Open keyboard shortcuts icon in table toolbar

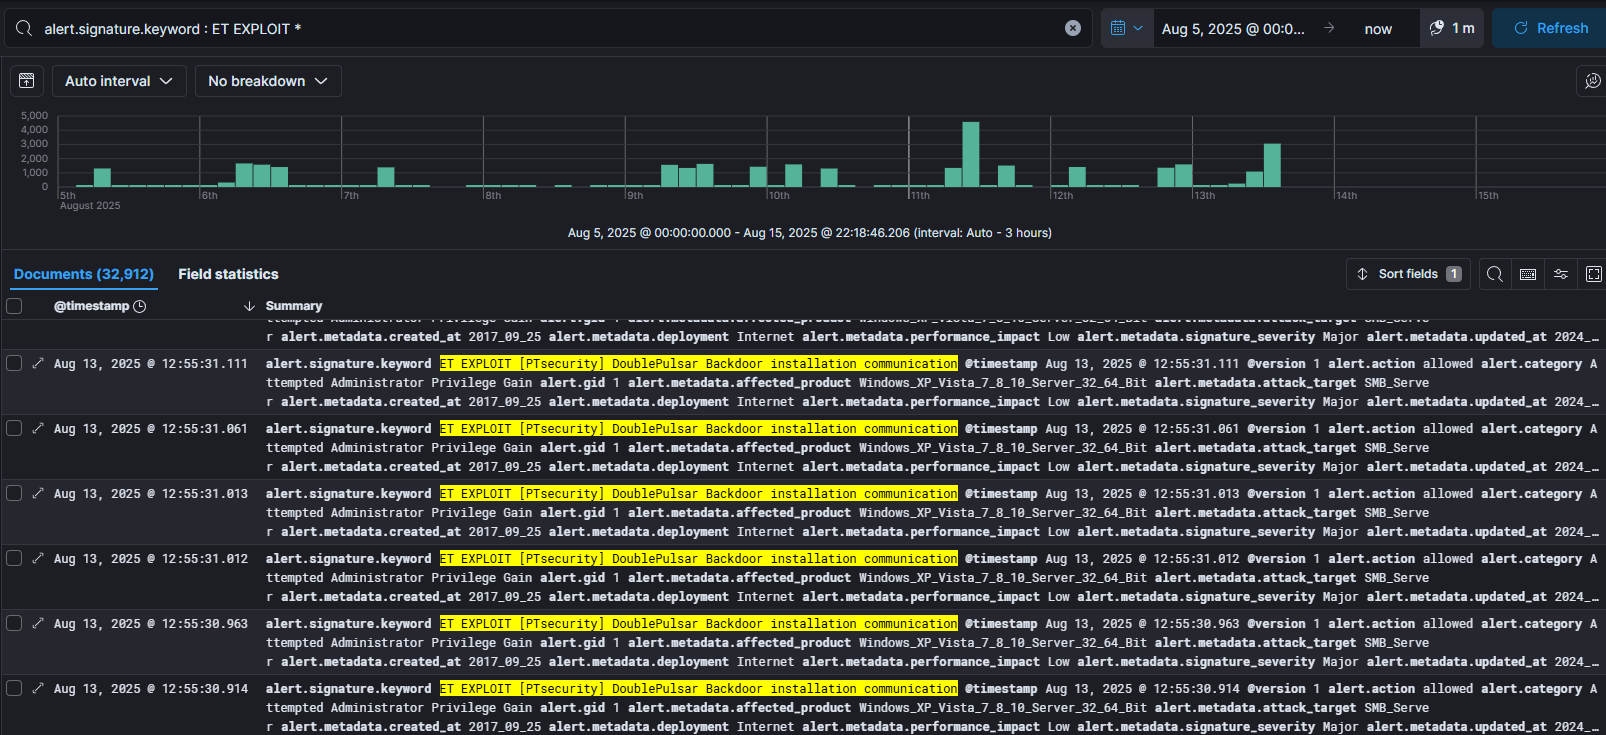point(1528,274)
